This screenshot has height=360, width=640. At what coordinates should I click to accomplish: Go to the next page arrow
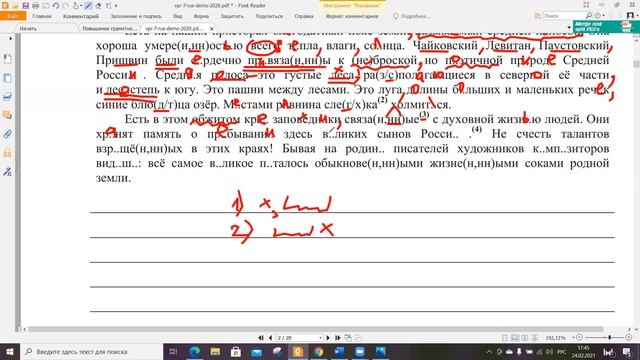click(328, 338)
